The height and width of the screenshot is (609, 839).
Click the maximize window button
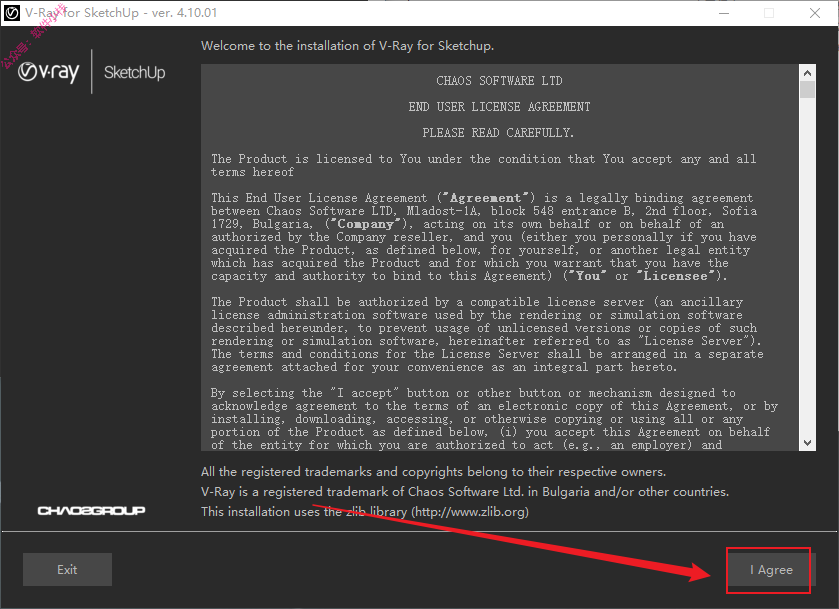[x=769, y=13]
